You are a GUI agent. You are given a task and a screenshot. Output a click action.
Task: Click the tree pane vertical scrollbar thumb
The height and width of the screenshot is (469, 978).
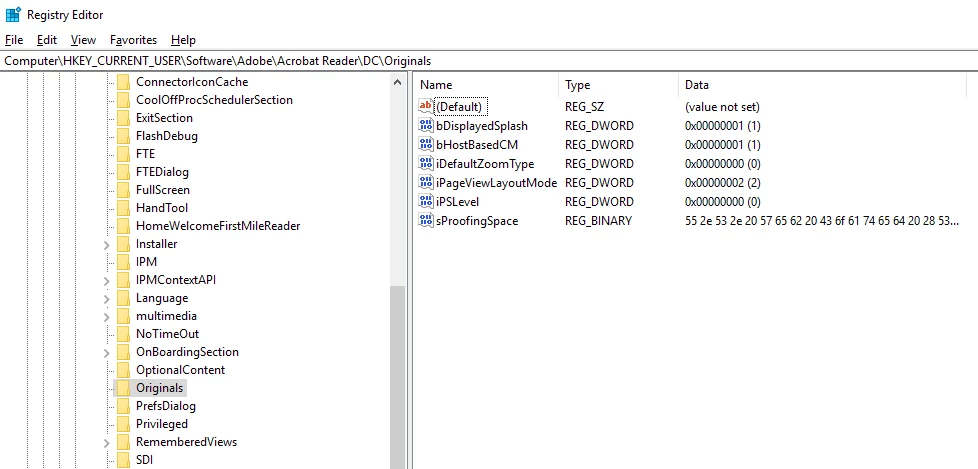[x=397, y=377]
